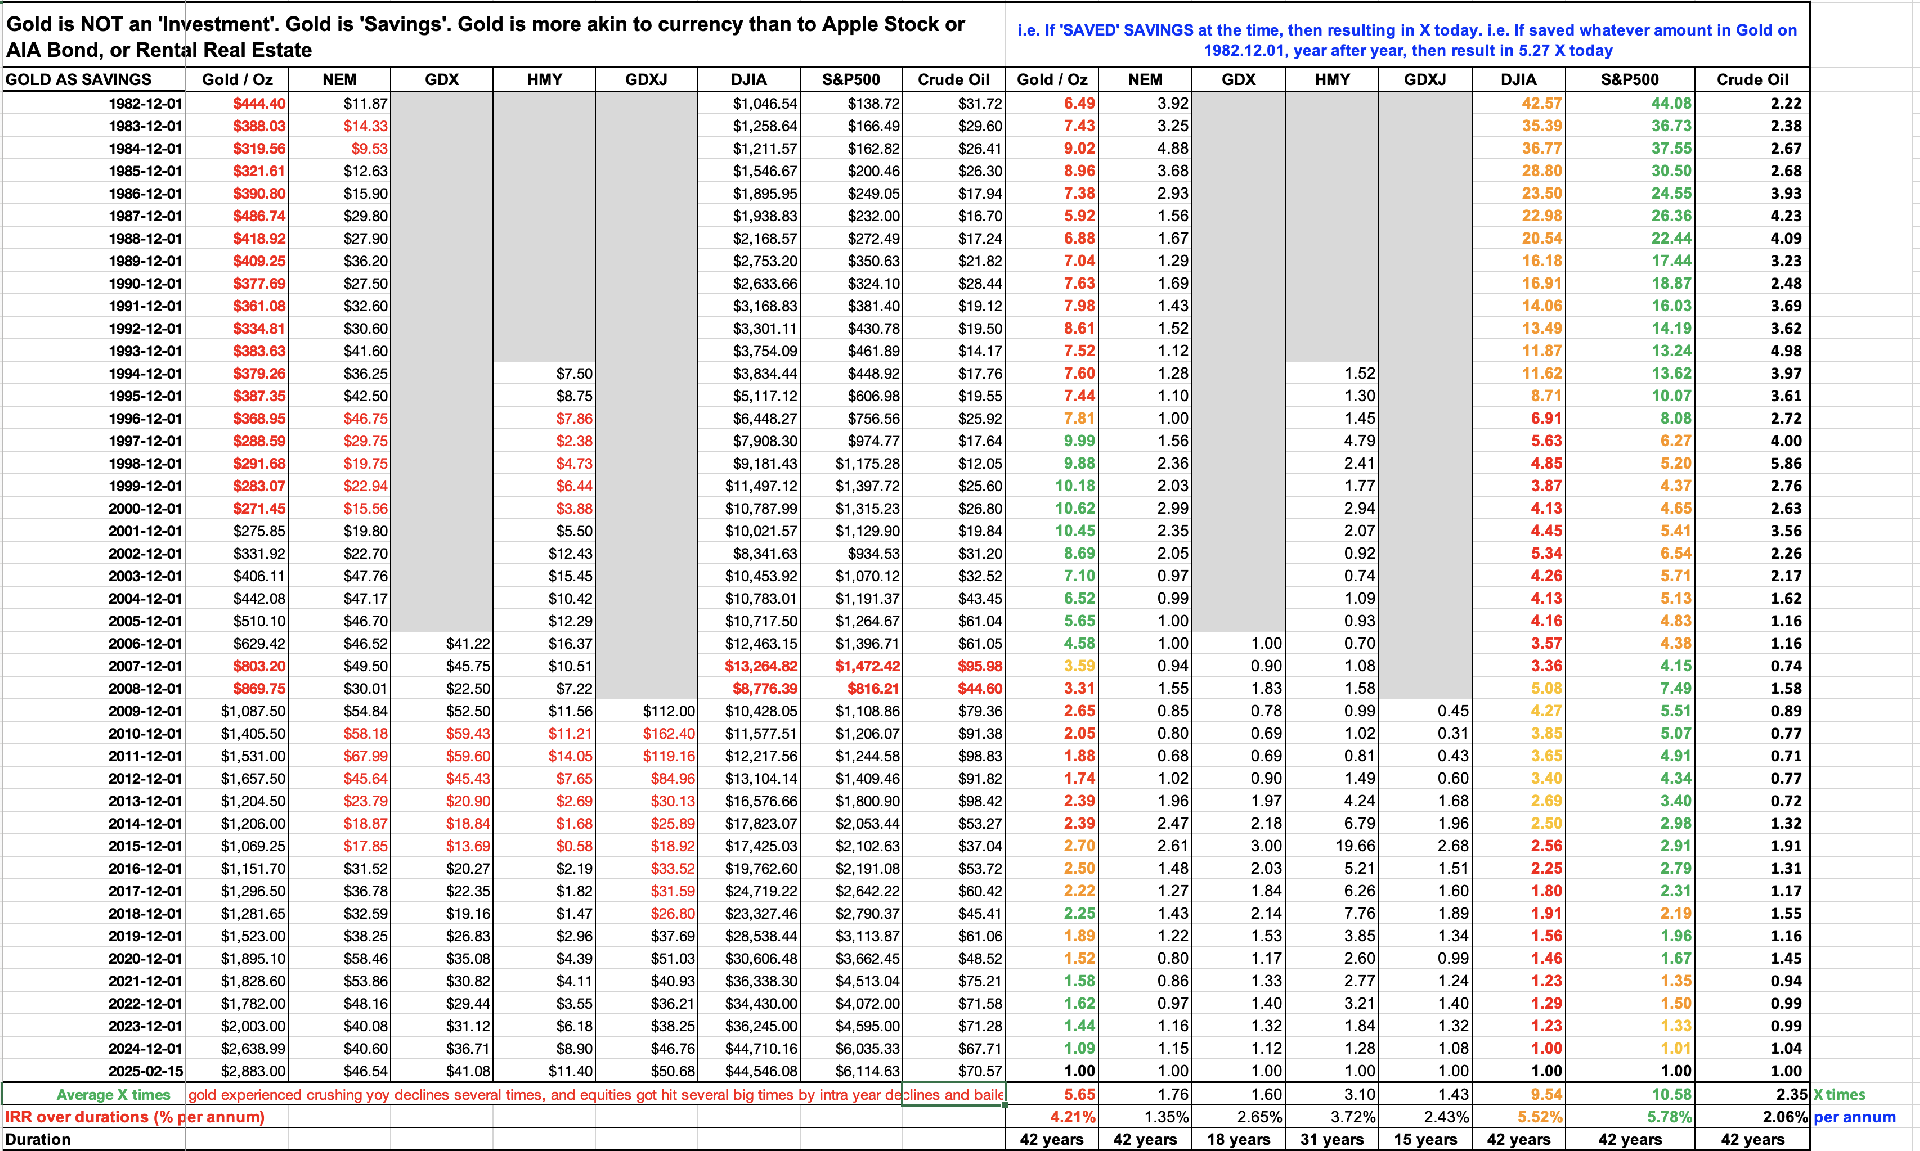Image resolution: width=1920 pixels, height=1151 pixels.
Task: Click the Duration row label cell
Action: [x=38, y=1140]
